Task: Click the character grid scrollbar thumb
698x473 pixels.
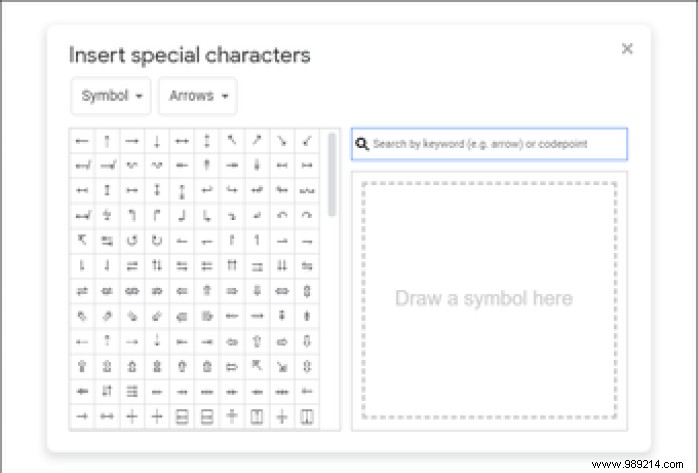Action: click(x=332, y=174)
